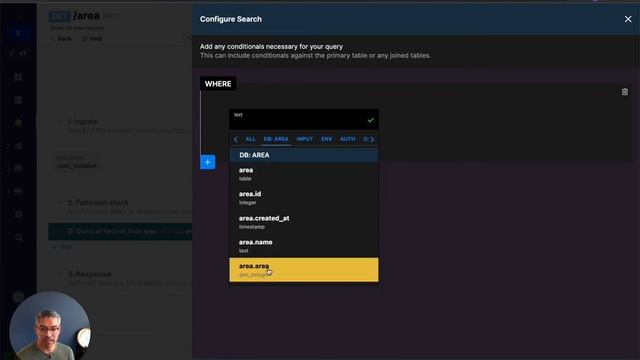Open search magnifier in left sidebar
640x360 pixels.
point(18,238)
